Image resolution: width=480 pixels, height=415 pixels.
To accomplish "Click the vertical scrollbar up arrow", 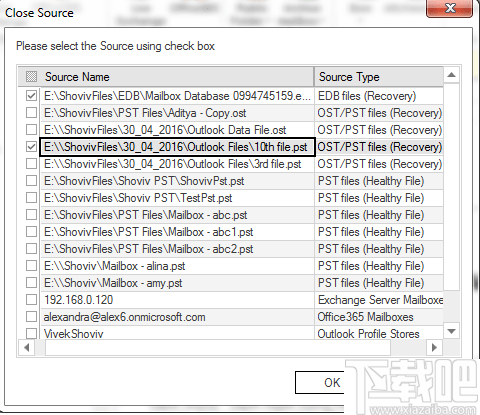I will pyautogui.click(x=451, y=75).
